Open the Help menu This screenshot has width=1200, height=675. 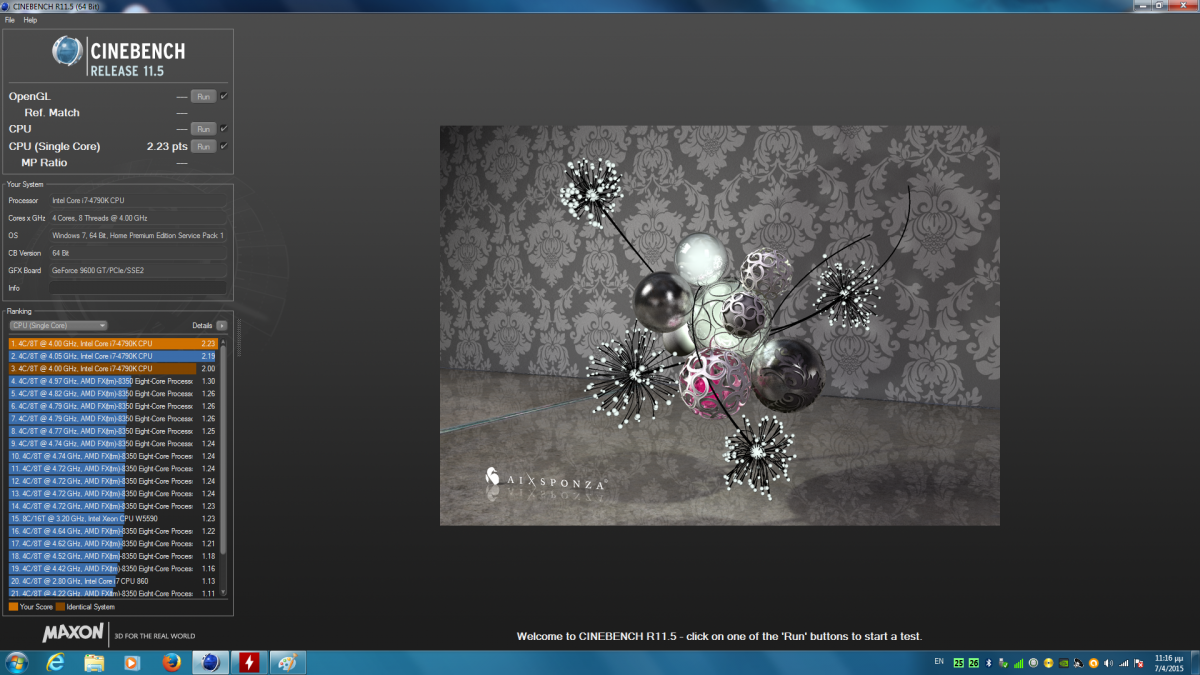click(x=30, y=20)
